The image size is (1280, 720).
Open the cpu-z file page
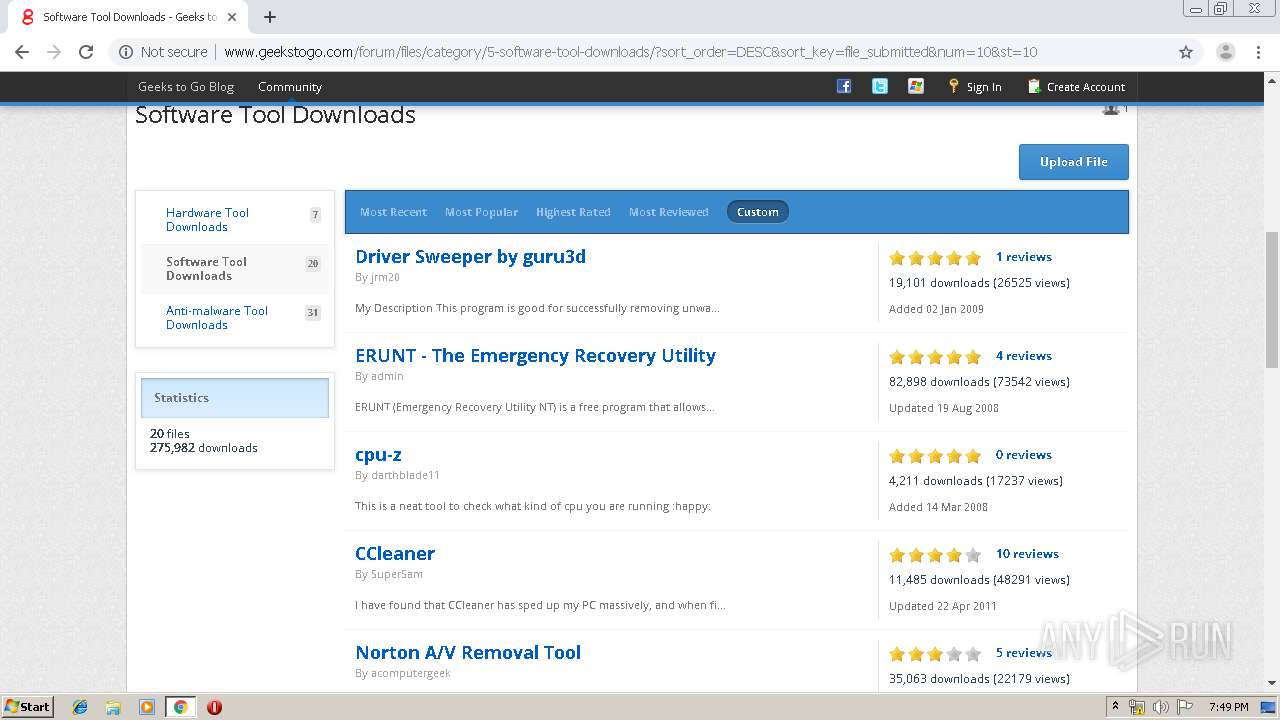click(378, 454)
